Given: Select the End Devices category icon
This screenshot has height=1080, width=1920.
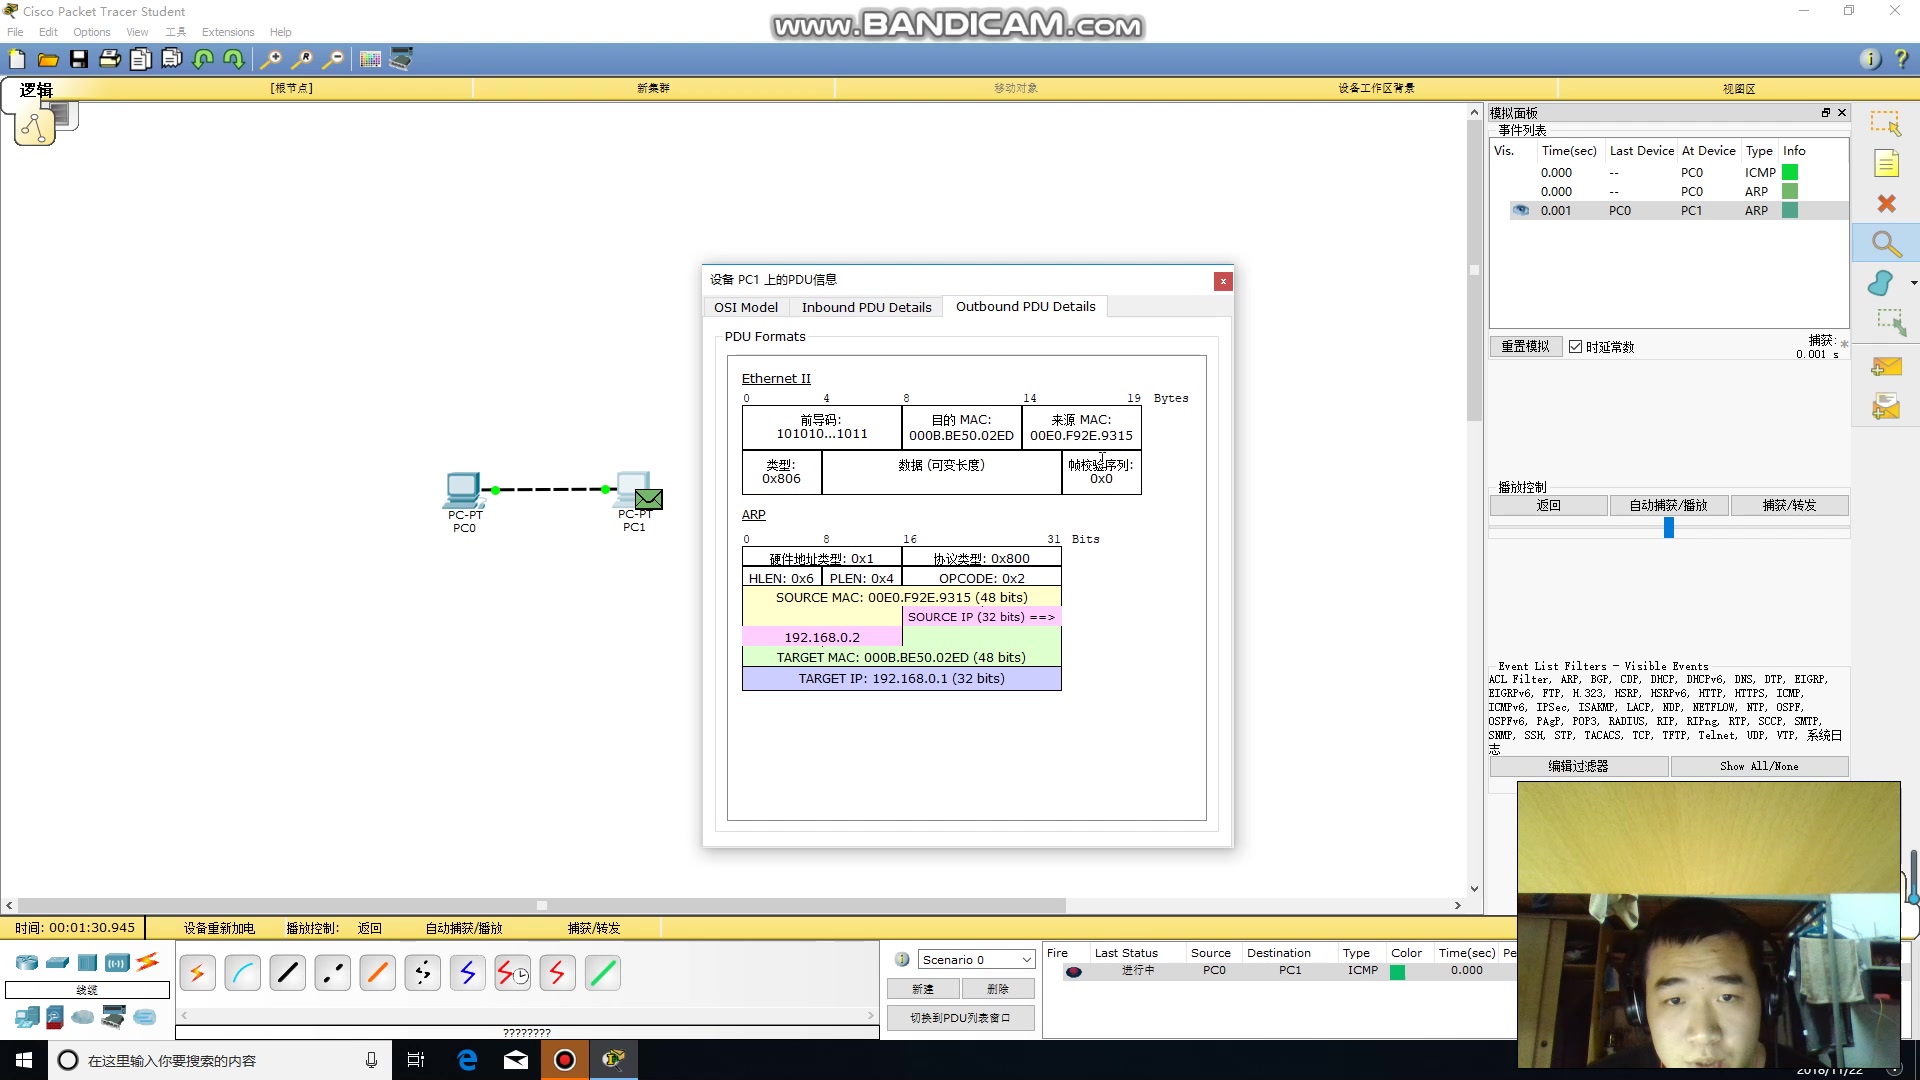Looking at the screenshot, I should click(27, 1018).
